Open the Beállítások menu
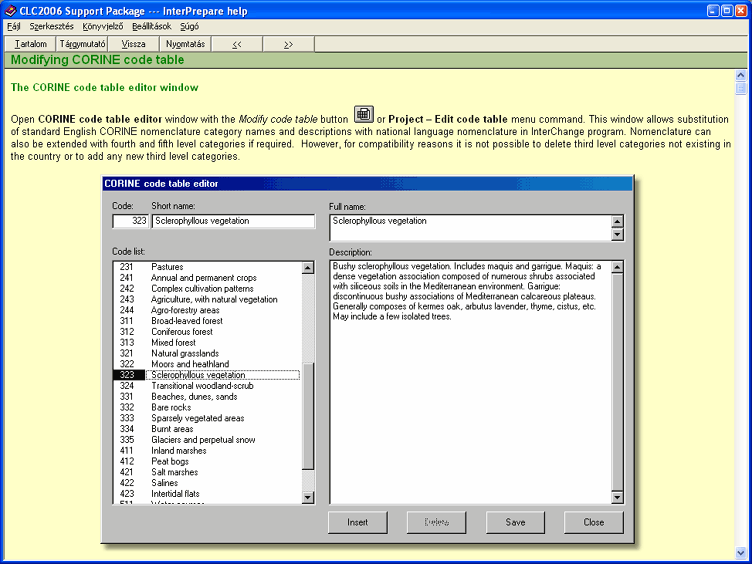The width and height of the screenshot is (752, 564). pos(152,26)
